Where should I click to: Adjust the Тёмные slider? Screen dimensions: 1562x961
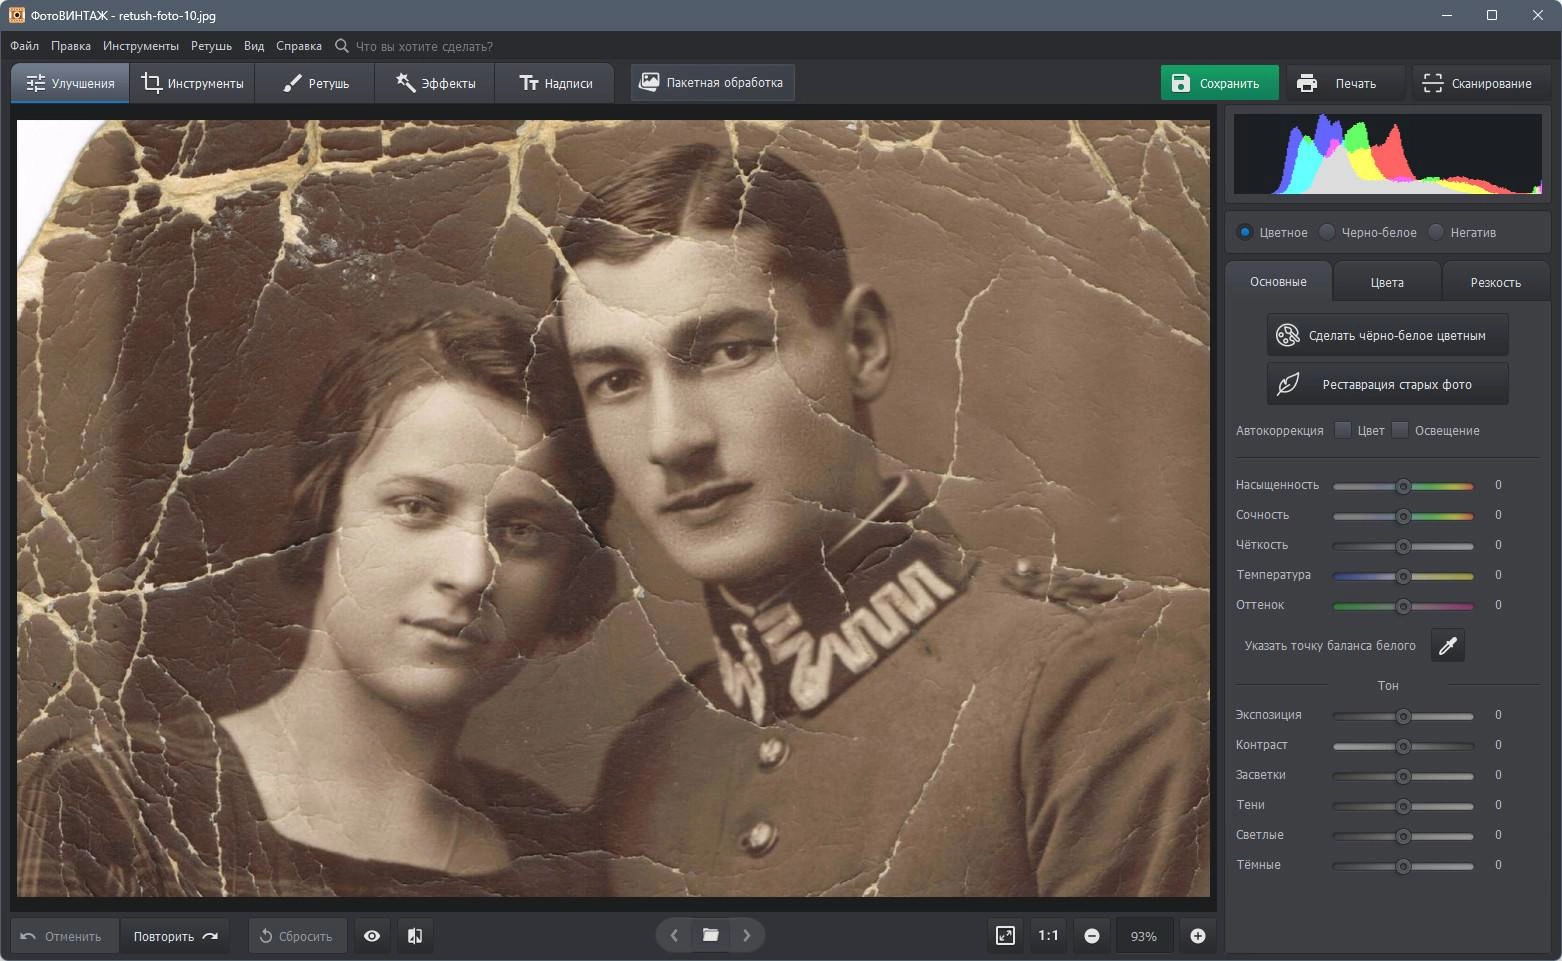(x=1403, y=866)
